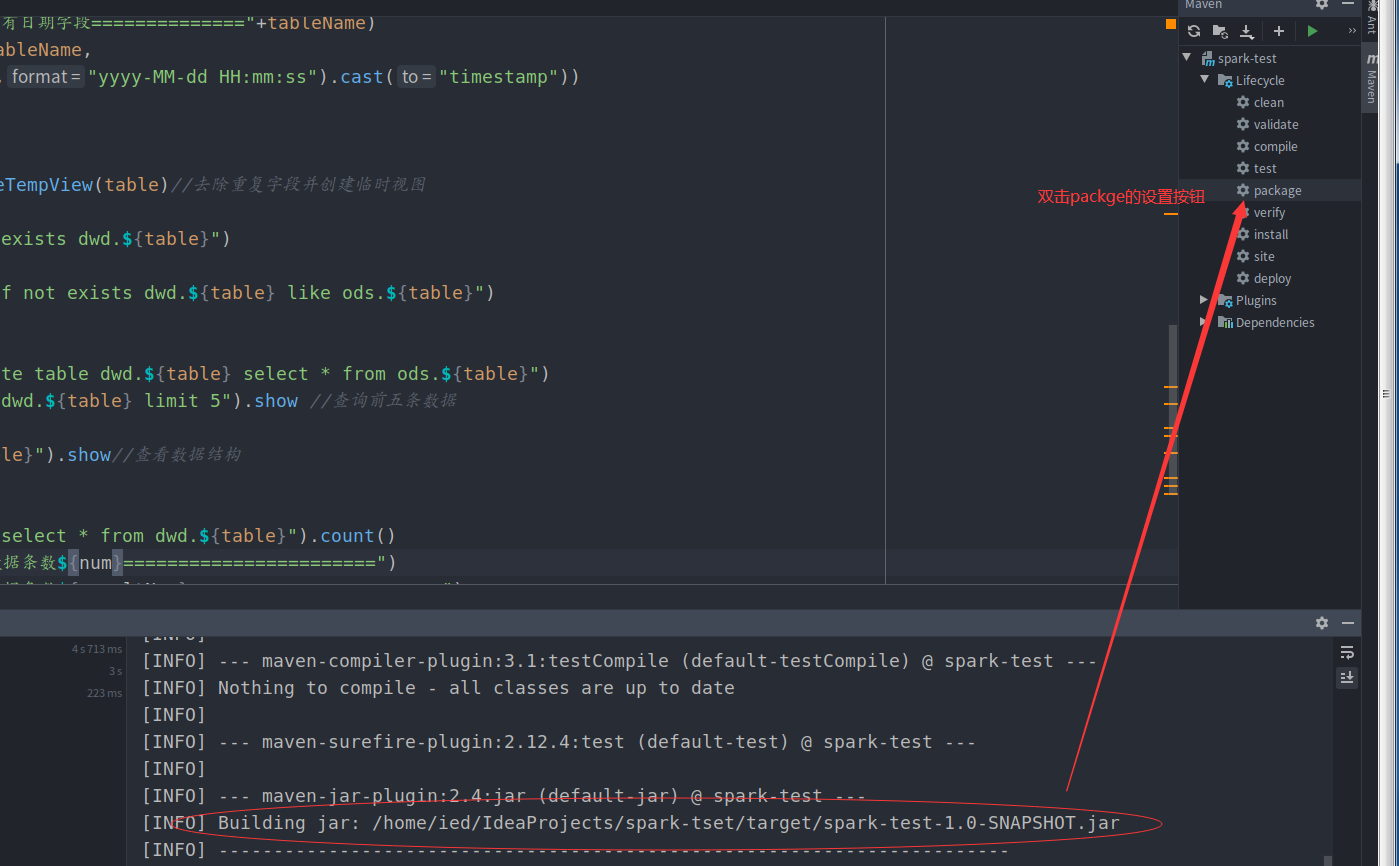Viewport: 1399px width, 866px height.
Task: Click download sources and documentation icon
Action: coord(1247,31)
